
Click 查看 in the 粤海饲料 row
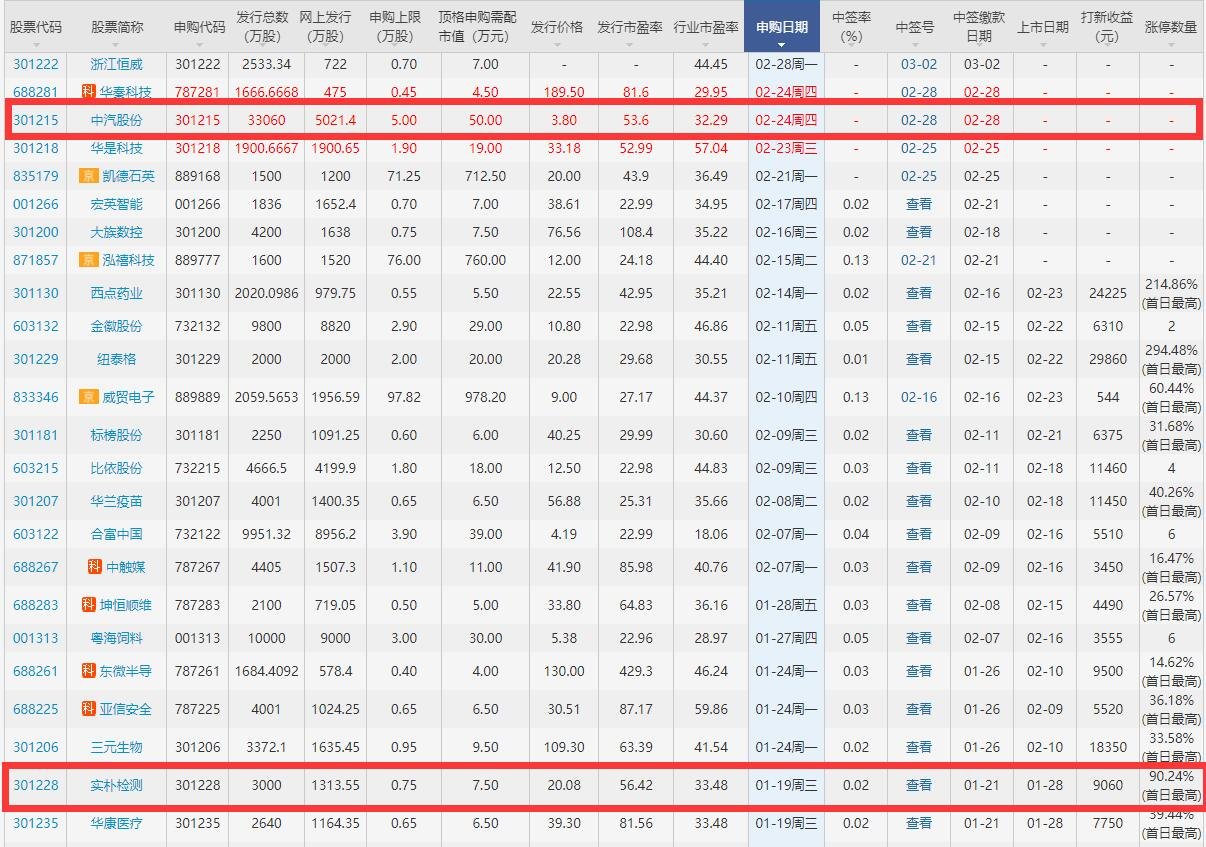919,638
